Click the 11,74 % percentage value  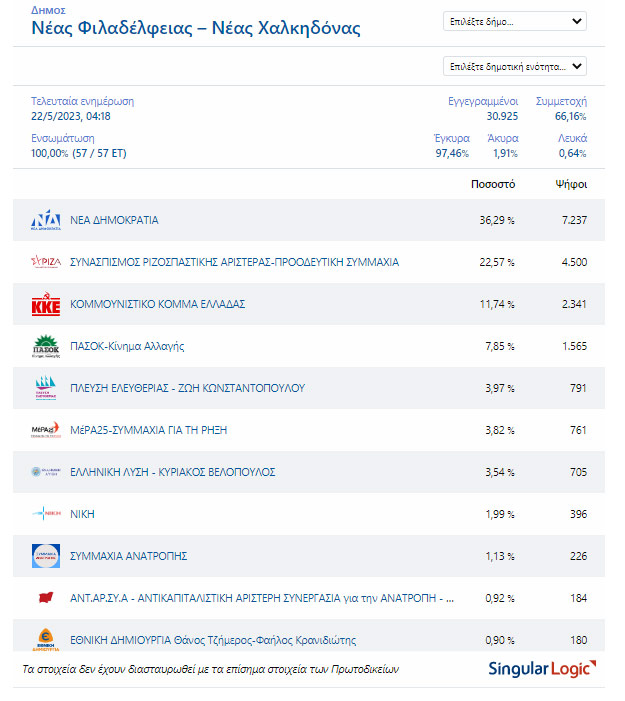point(497,304)
